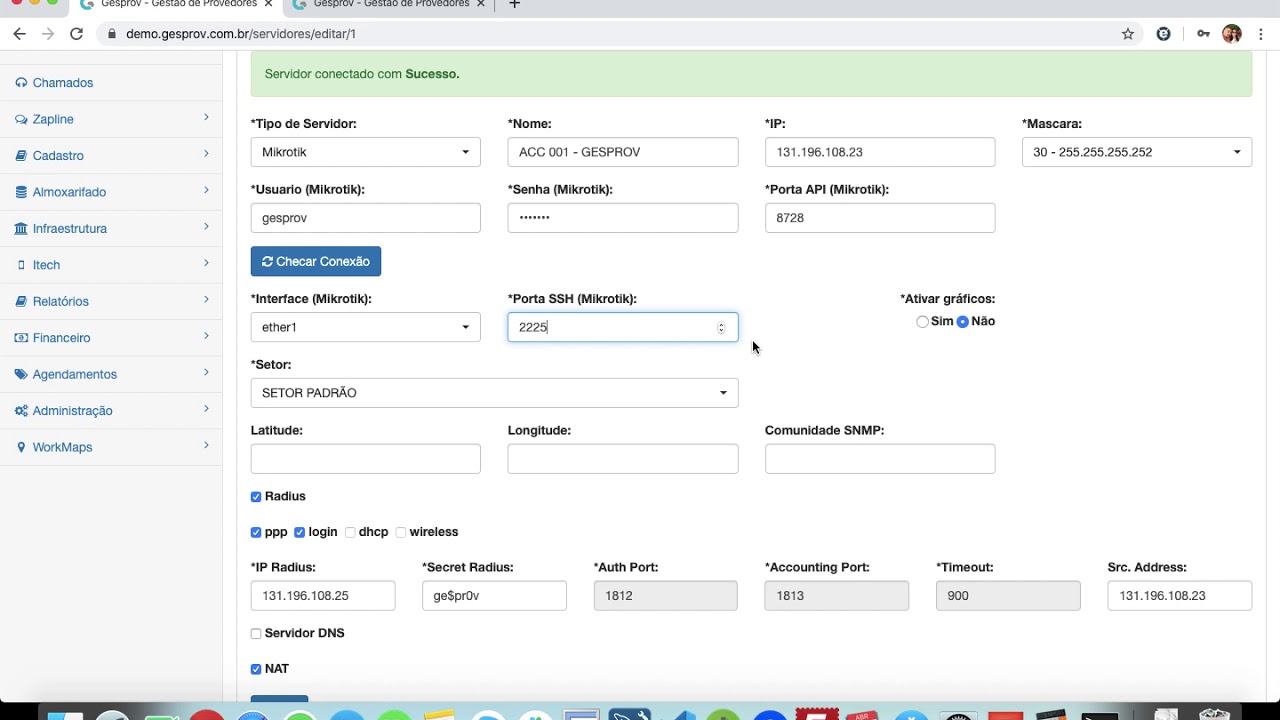Open the Setor dropdown
Viewport: 1280px width, 720px height.
click(x=494, y=393)
